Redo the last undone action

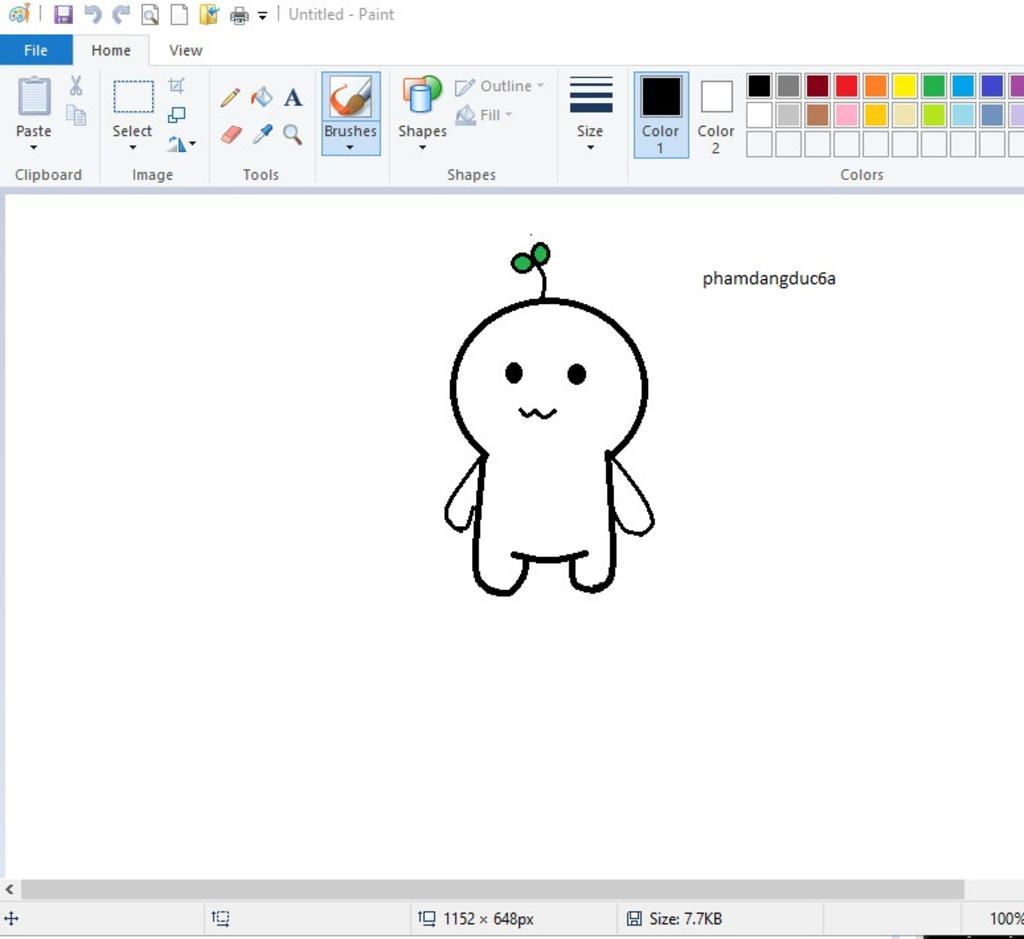[121, 14]
